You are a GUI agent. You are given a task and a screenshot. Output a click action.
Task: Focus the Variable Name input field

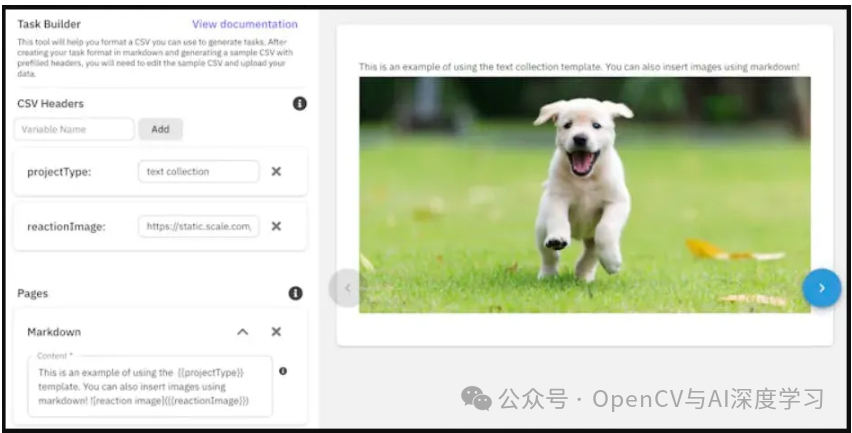[x=74, y=129]
